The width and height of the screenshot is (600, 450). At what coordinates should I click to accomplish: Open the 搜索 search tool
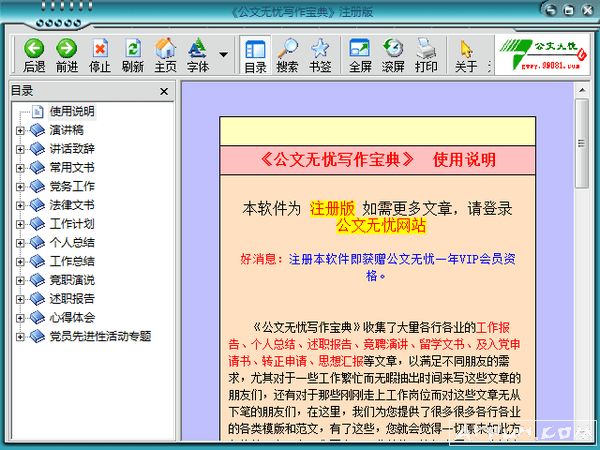(x=287, y=55)
